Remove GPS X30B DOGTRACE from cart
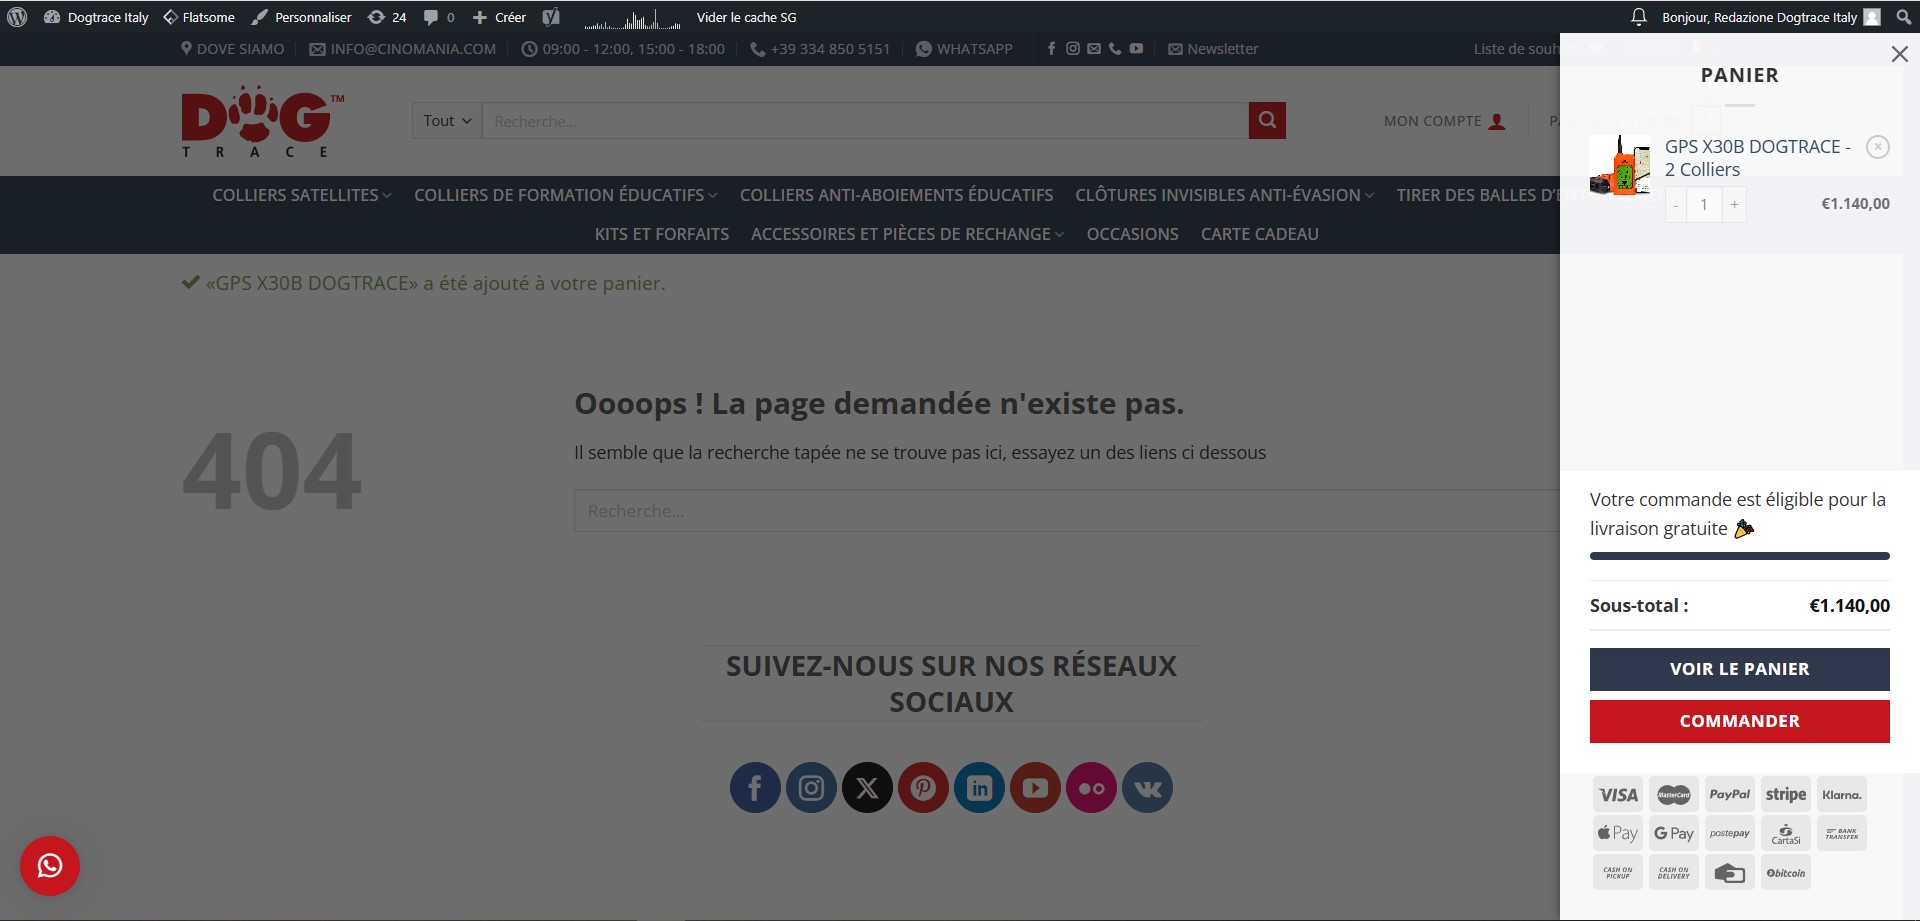Image resolution: width=1920 pixels, height=921 pixels. (1878, 147)
